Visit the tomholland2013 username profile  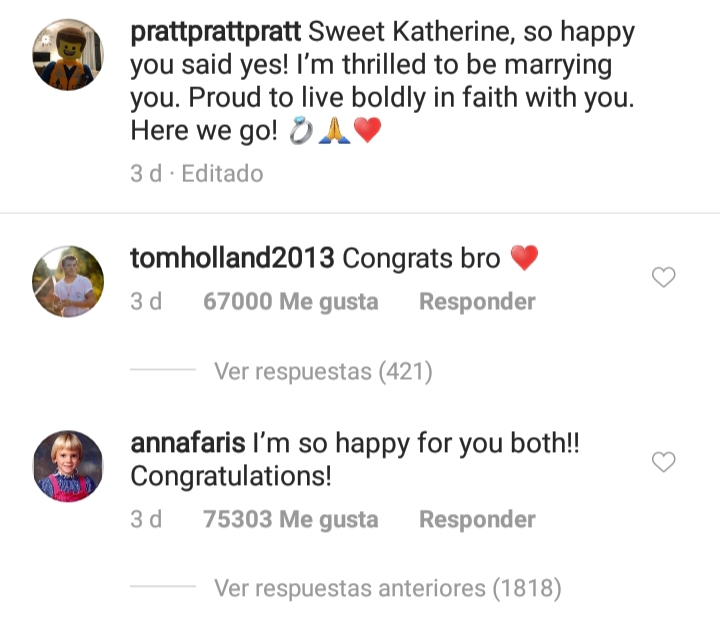point(232,258)
